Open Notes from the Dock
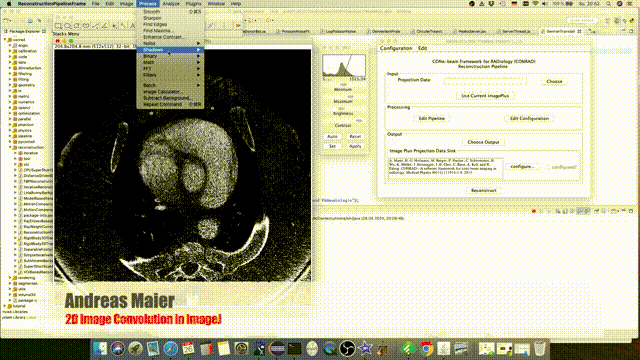This screenshot has height=360, width=640. click(x=224, y=349)
